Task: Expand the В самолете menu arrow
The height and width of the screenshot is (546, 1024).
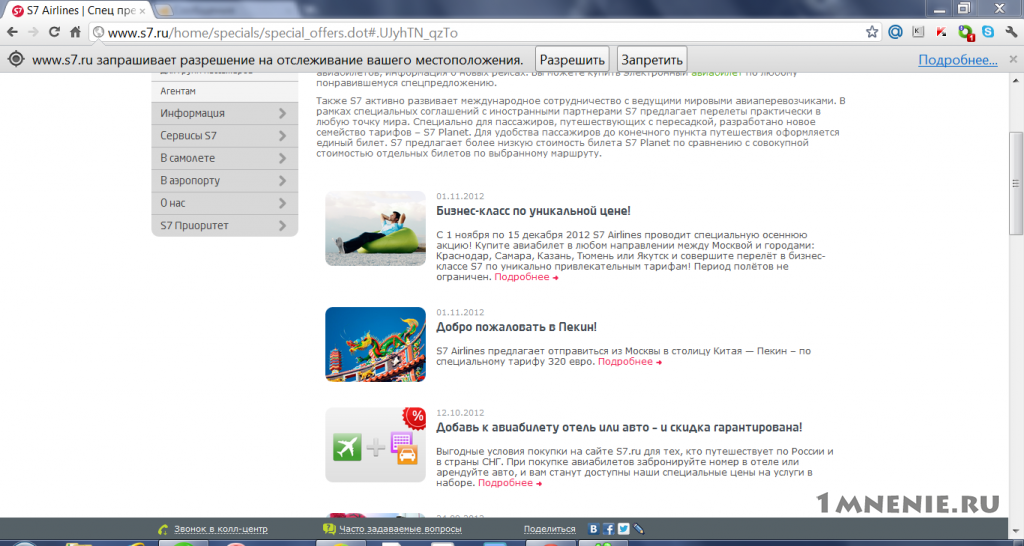Action: click(282, 158)
